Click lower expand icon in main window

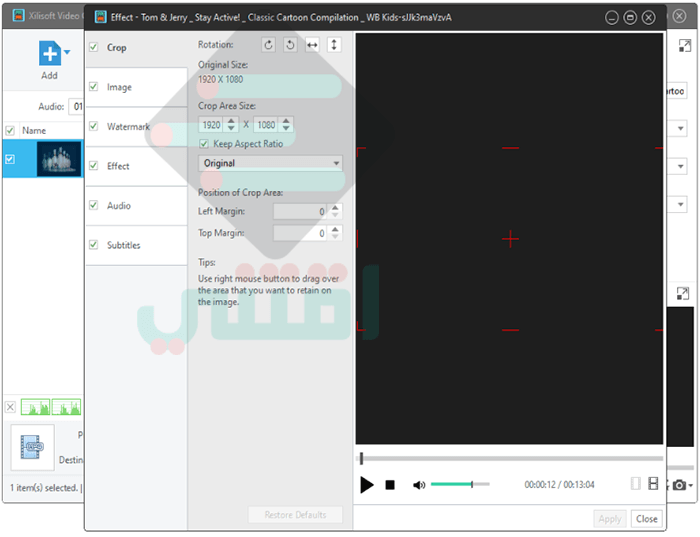pyautogui.click(x=683, y=293)
